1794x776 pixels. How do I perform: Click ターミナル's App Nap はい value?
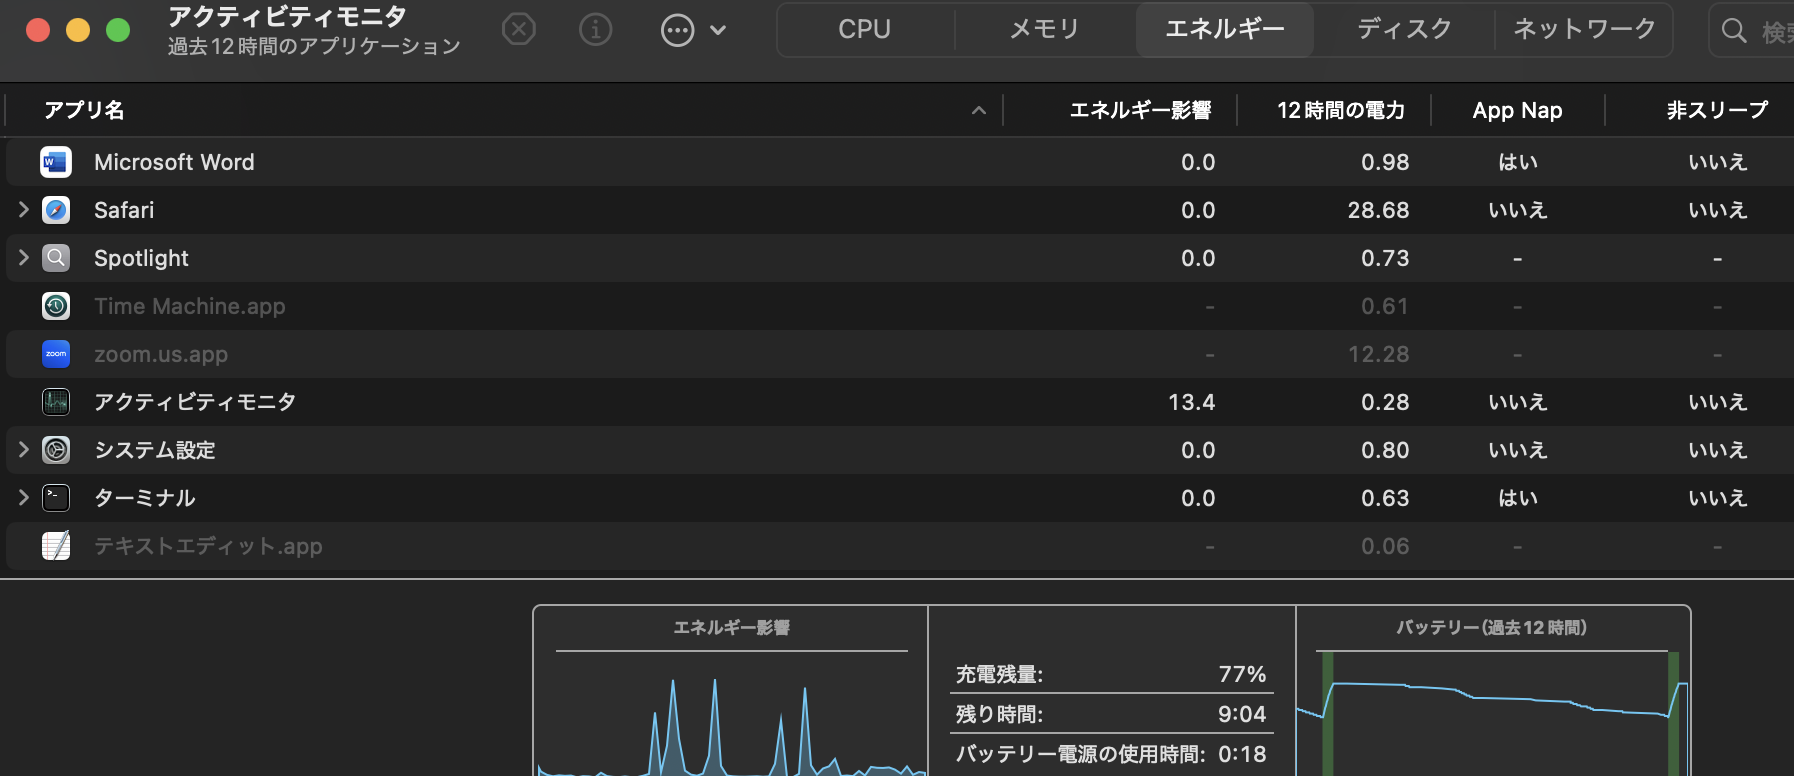tap(1518, 498)
